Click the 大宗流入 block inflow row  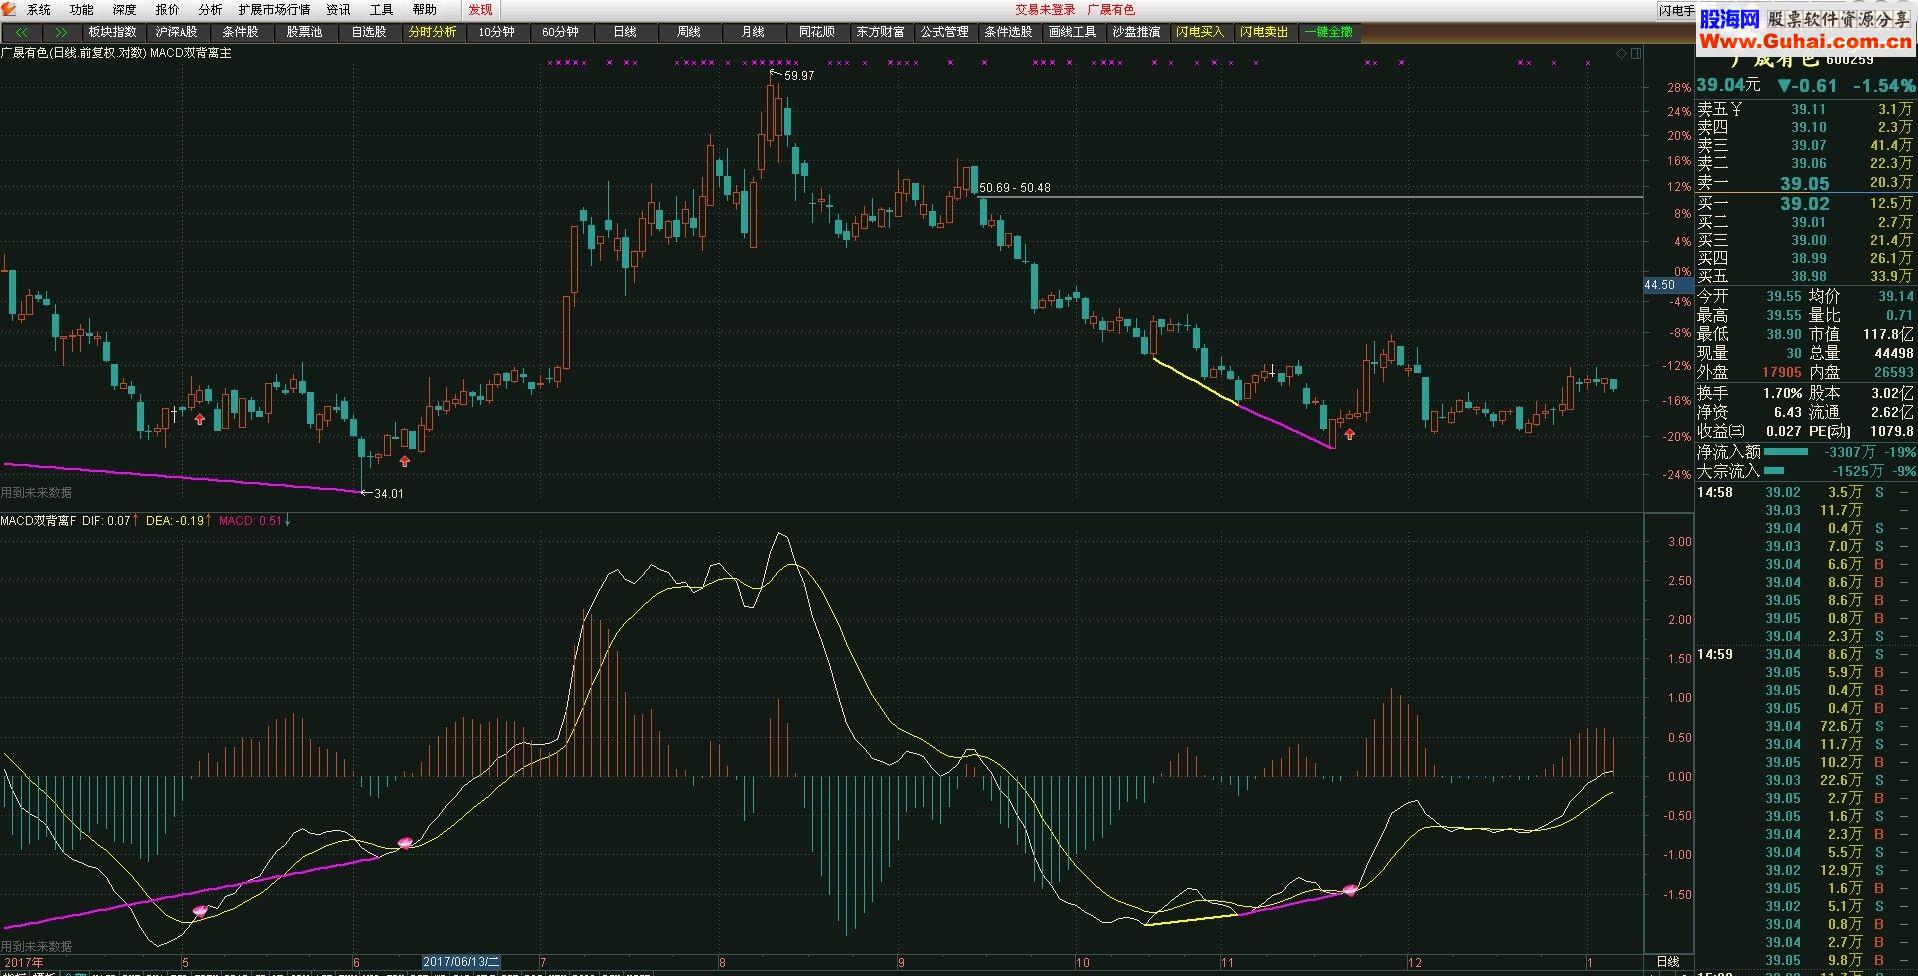(x=1805, y=471)
